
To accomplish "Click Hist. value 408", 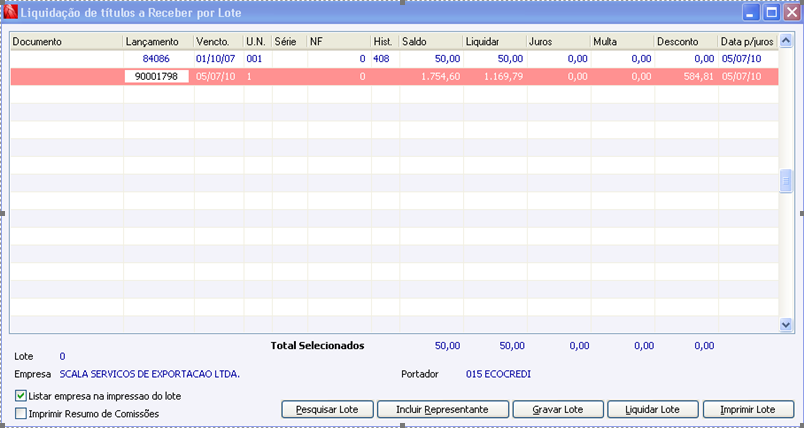I will tap(381, 59).
